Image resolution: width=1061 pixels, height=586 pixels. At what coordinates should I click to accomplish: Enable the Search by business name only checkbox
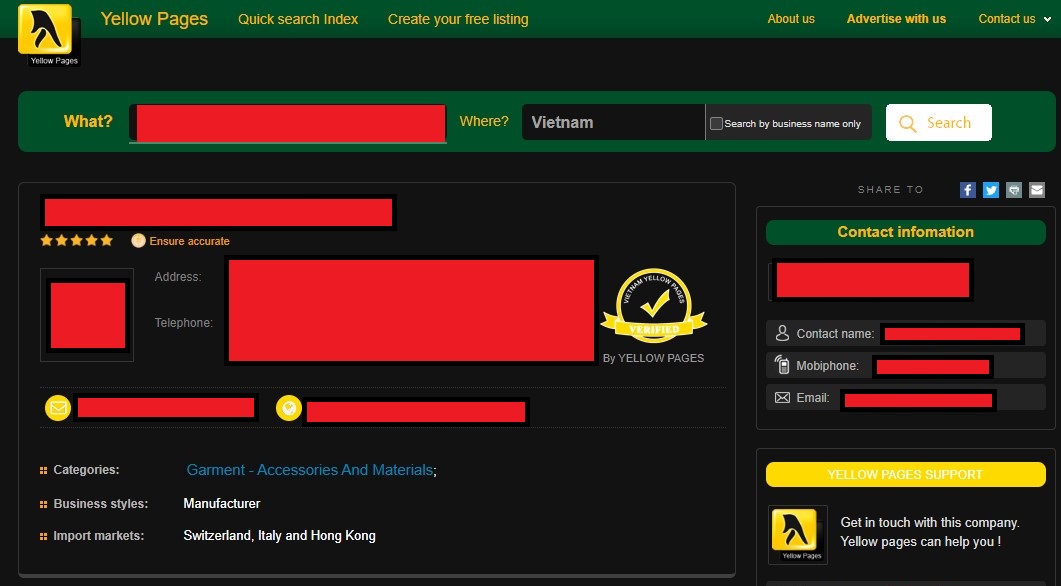coord(716,122)
